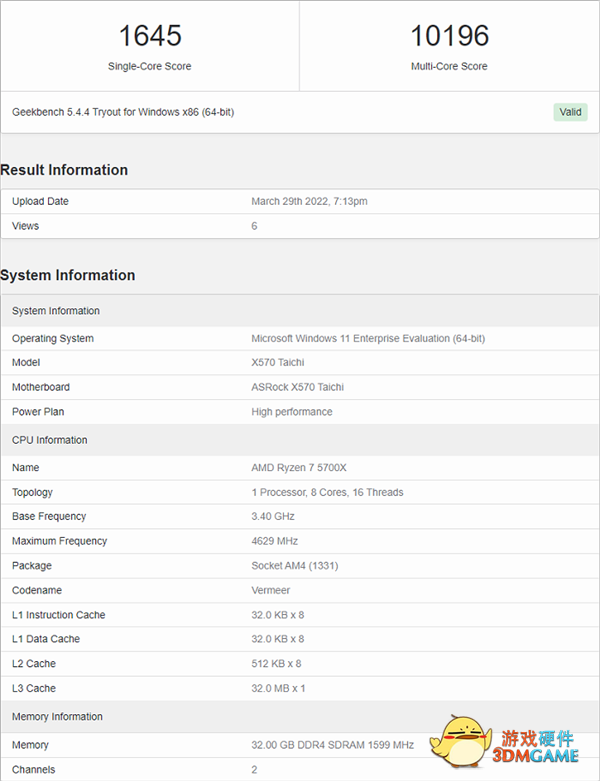Click the Geekbench 5.4.4 Tryout version text
The height and width of the screenshot is (781, 600).
[123, 112]
